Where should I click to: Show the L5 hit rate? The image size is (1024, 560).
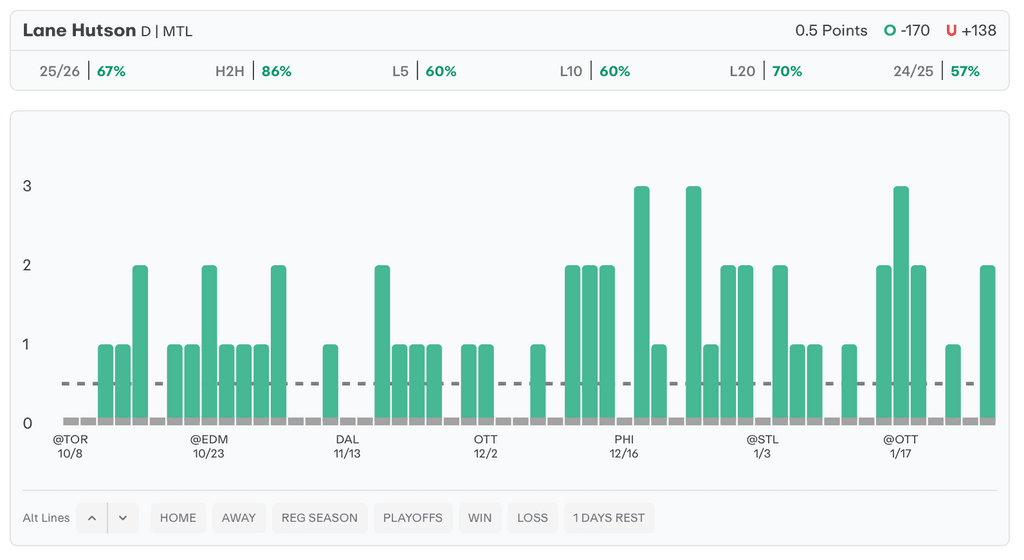[424, 71]
